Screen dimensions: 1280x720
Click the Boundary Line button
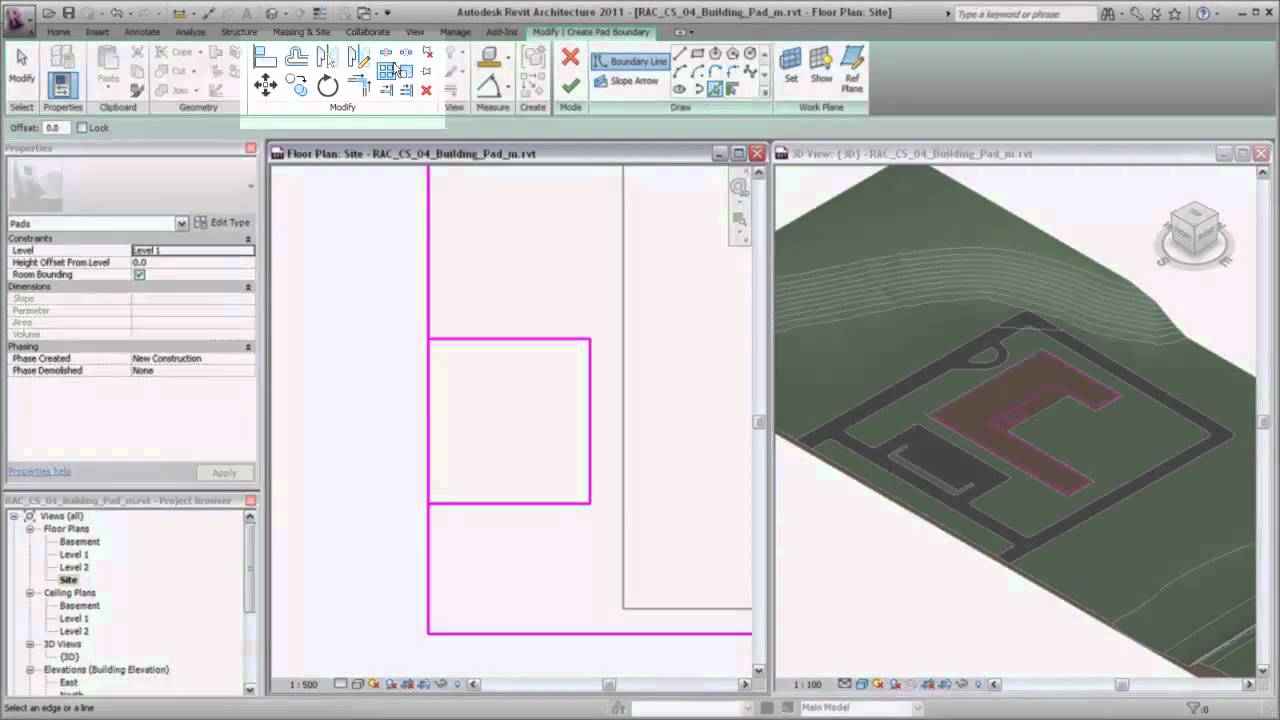coord(630,61)
